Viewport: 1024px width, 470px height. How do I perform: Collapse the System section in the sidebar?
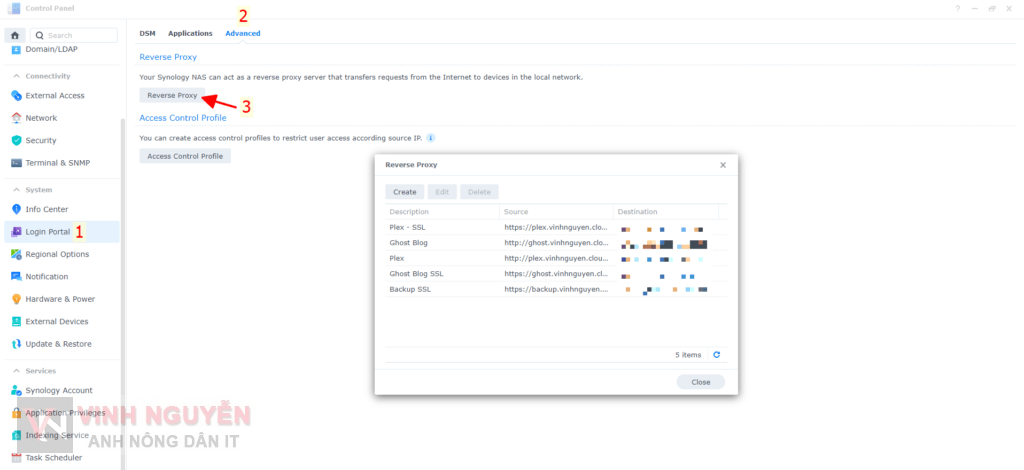coord(16,190)
